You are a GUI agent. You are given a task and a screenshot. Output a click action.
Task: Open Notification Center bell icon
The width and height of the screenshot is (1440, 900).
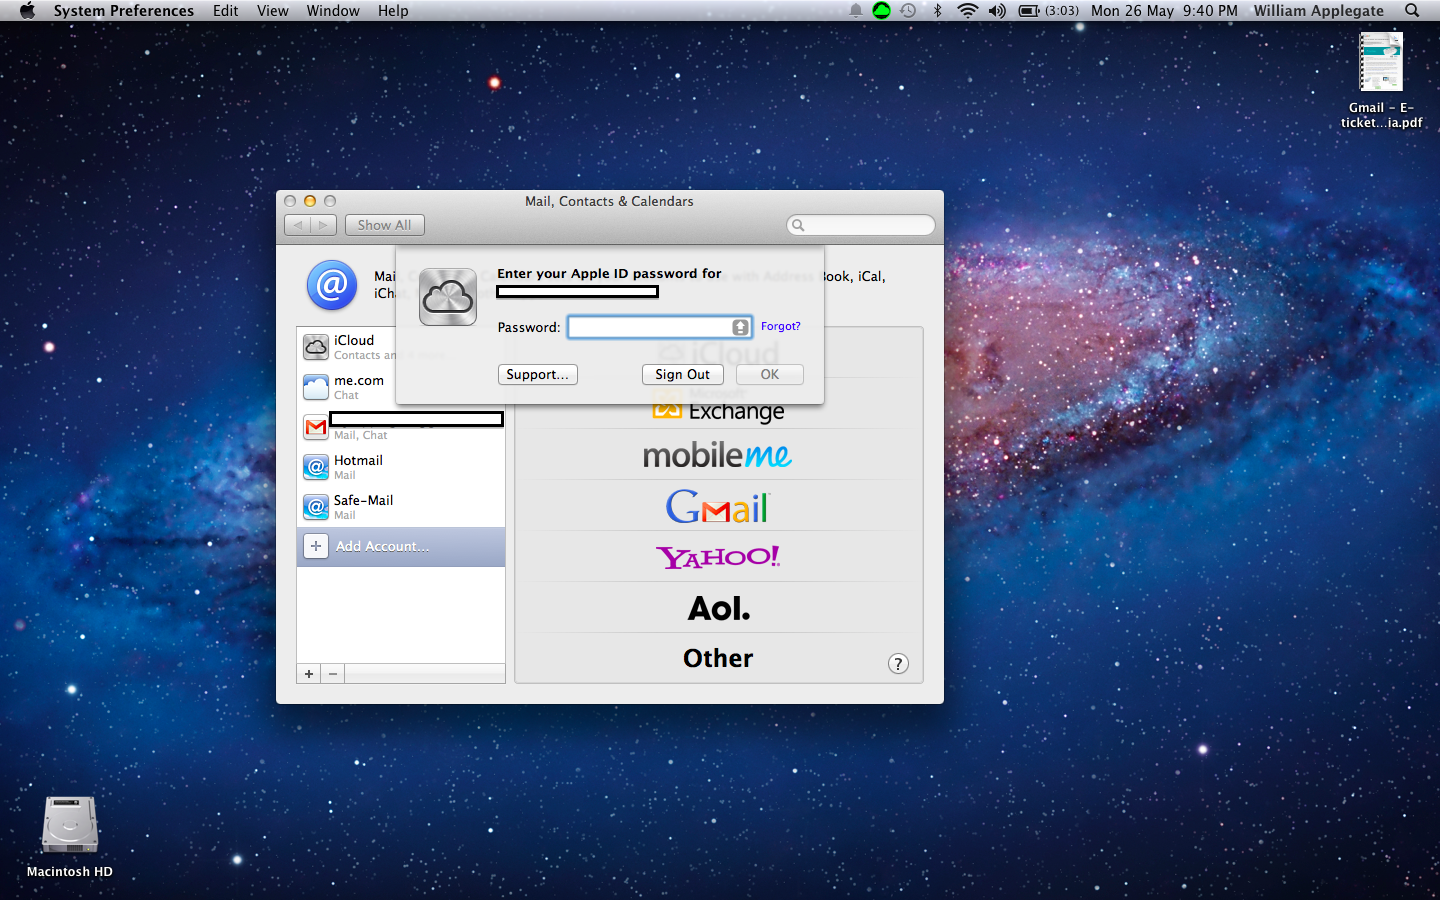click(x=856, y=11)
